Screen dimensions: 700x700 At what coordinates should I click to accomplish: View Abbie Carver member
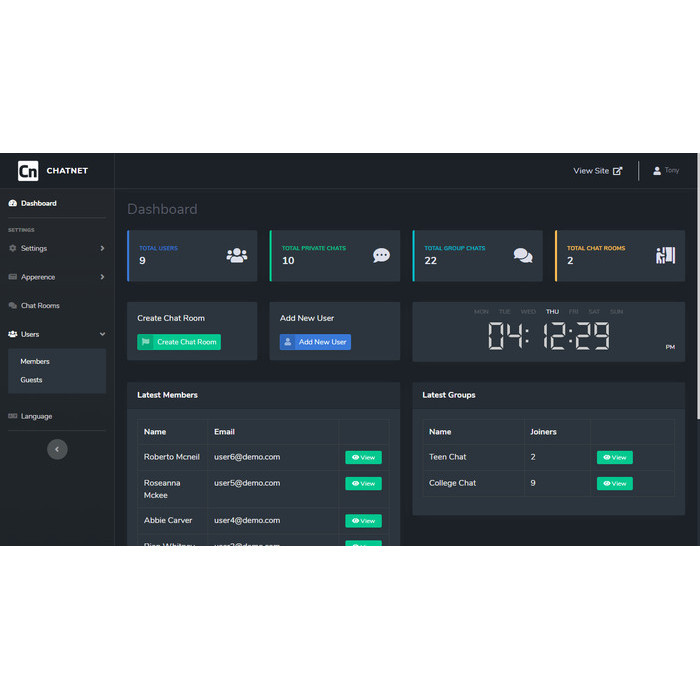pyautogui.click(x=363, y=521)
